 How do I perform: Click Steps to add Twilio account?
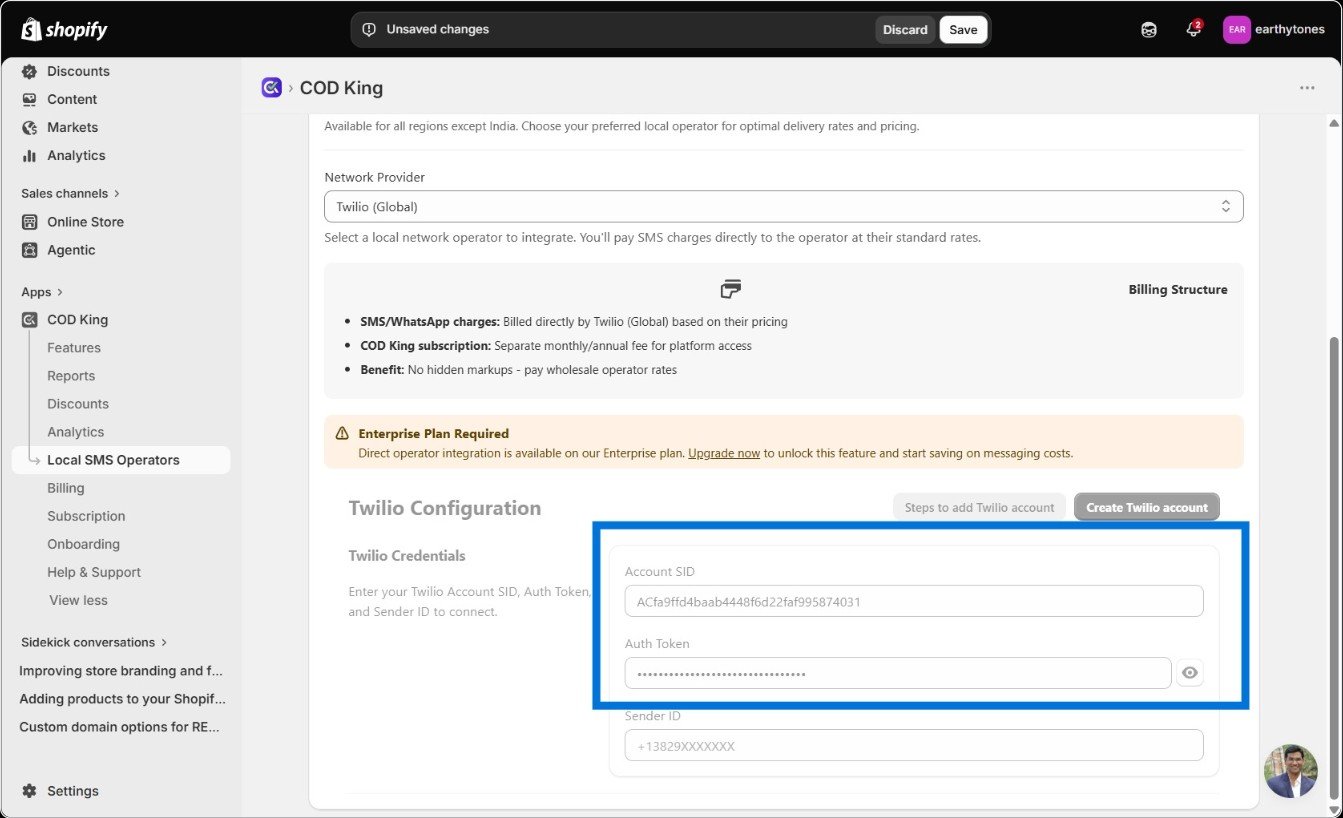point(979,507)
